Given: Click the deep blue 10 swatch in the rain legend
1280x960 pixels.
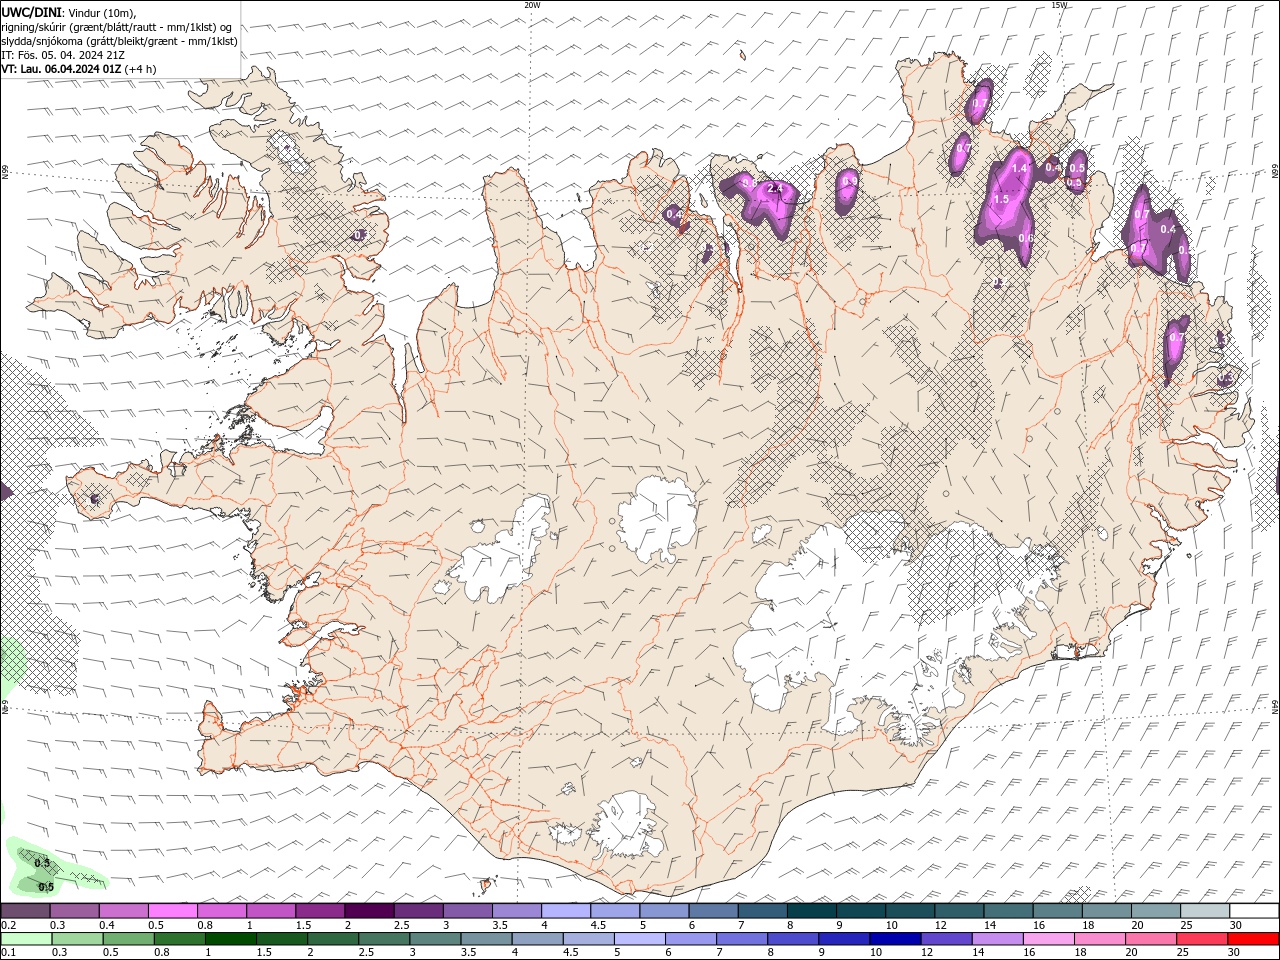Looking at the screenshot, I should (894, 939).
